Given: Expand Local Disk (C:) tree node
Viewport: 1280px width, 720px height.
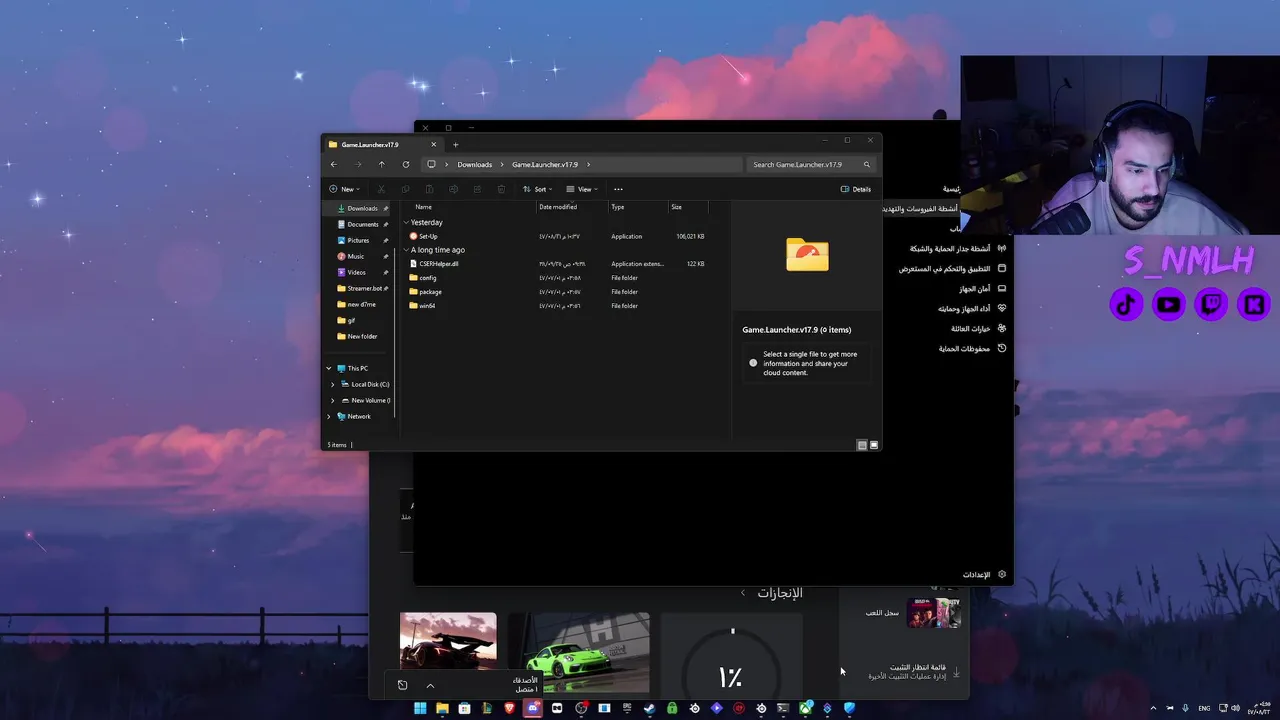Looking at the screenshot, I should click(x=333, y=384).
